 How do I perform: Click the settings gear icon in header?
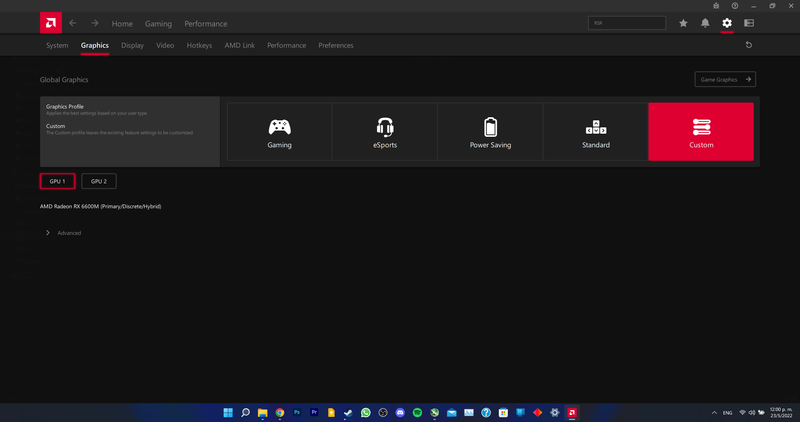tap(727, 23)
